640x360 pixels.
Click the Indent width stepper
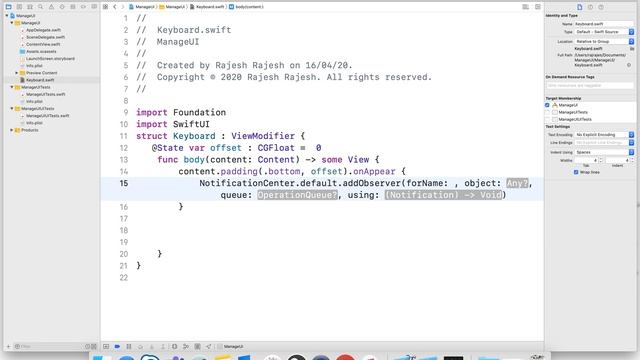(632, 160)
